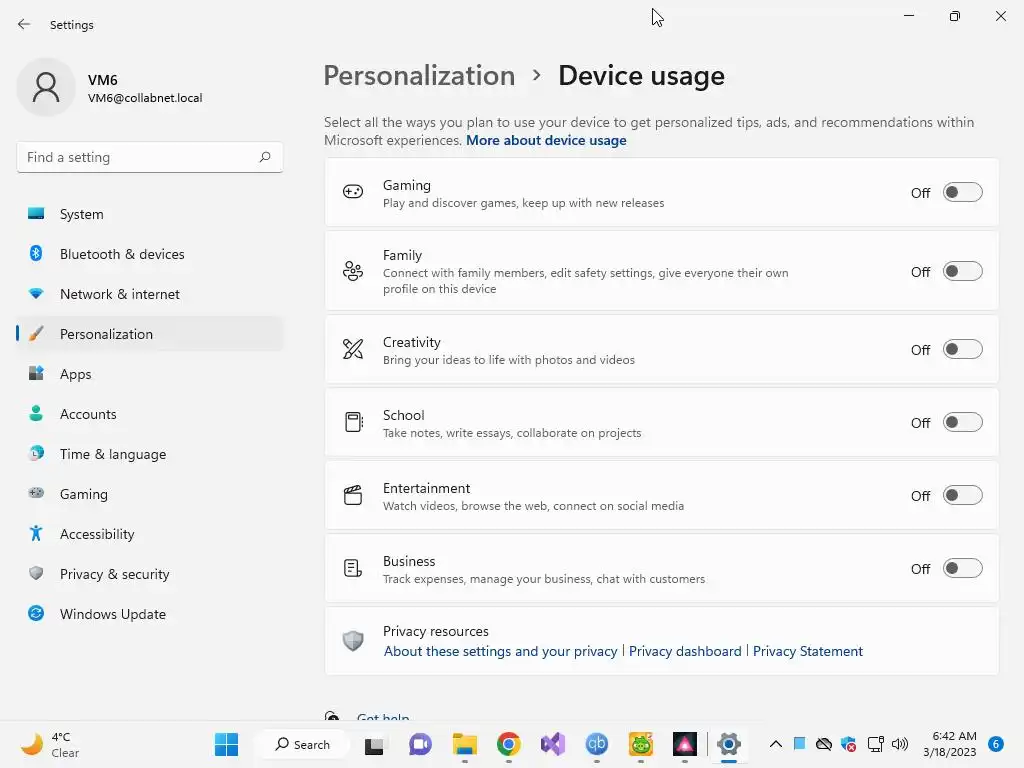
Task: Turn on the Gaming device usage toggle
Action: (x=962, y=193)
